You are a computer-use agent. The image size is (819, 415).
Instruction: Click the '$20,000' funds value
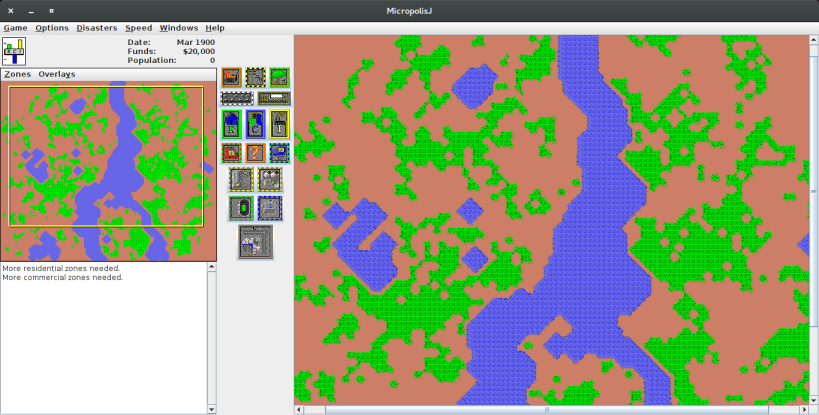click(x=199, y=51)
